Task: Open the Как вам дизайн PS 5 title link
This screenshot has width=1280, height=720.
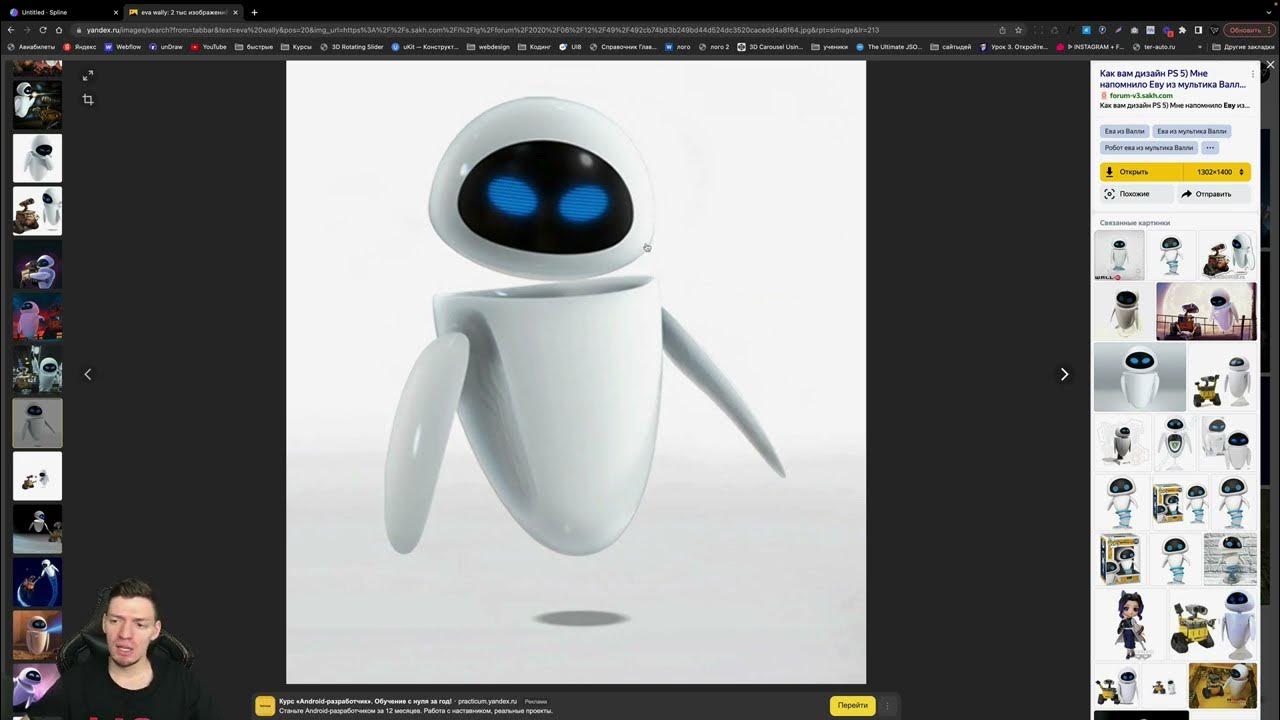Action: (1173, 79)
